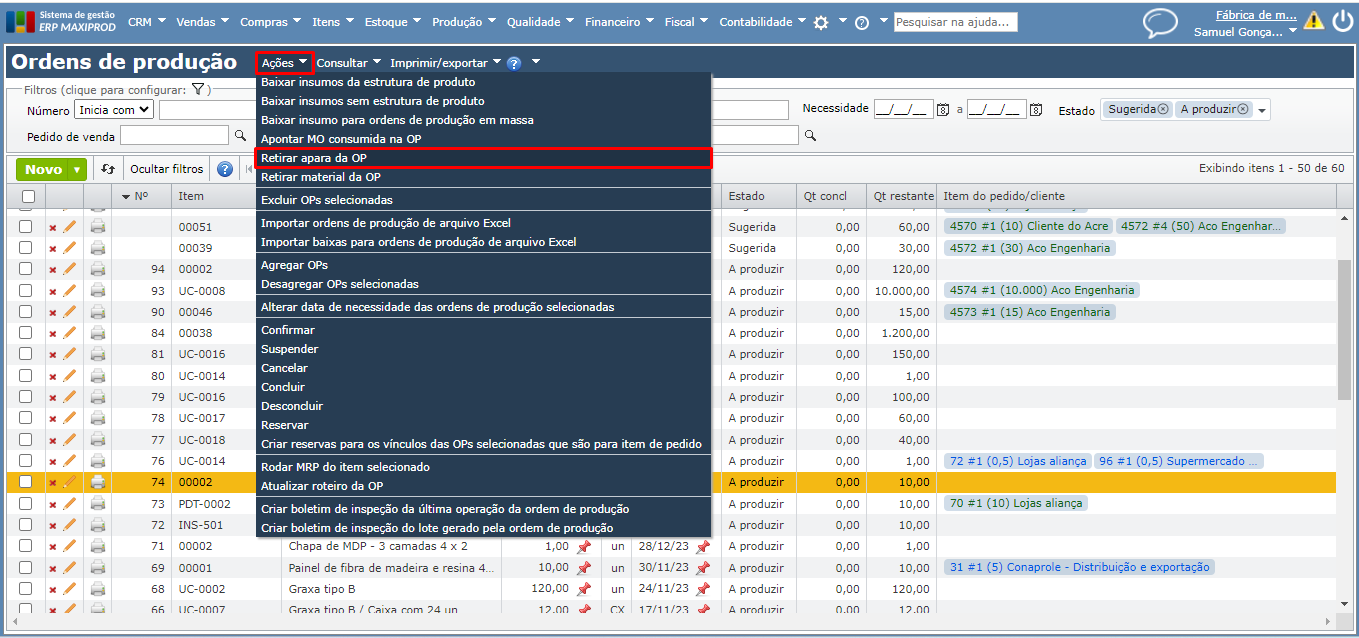Open the Número 'Inicia com' dropdown

[x=114, y=110]
